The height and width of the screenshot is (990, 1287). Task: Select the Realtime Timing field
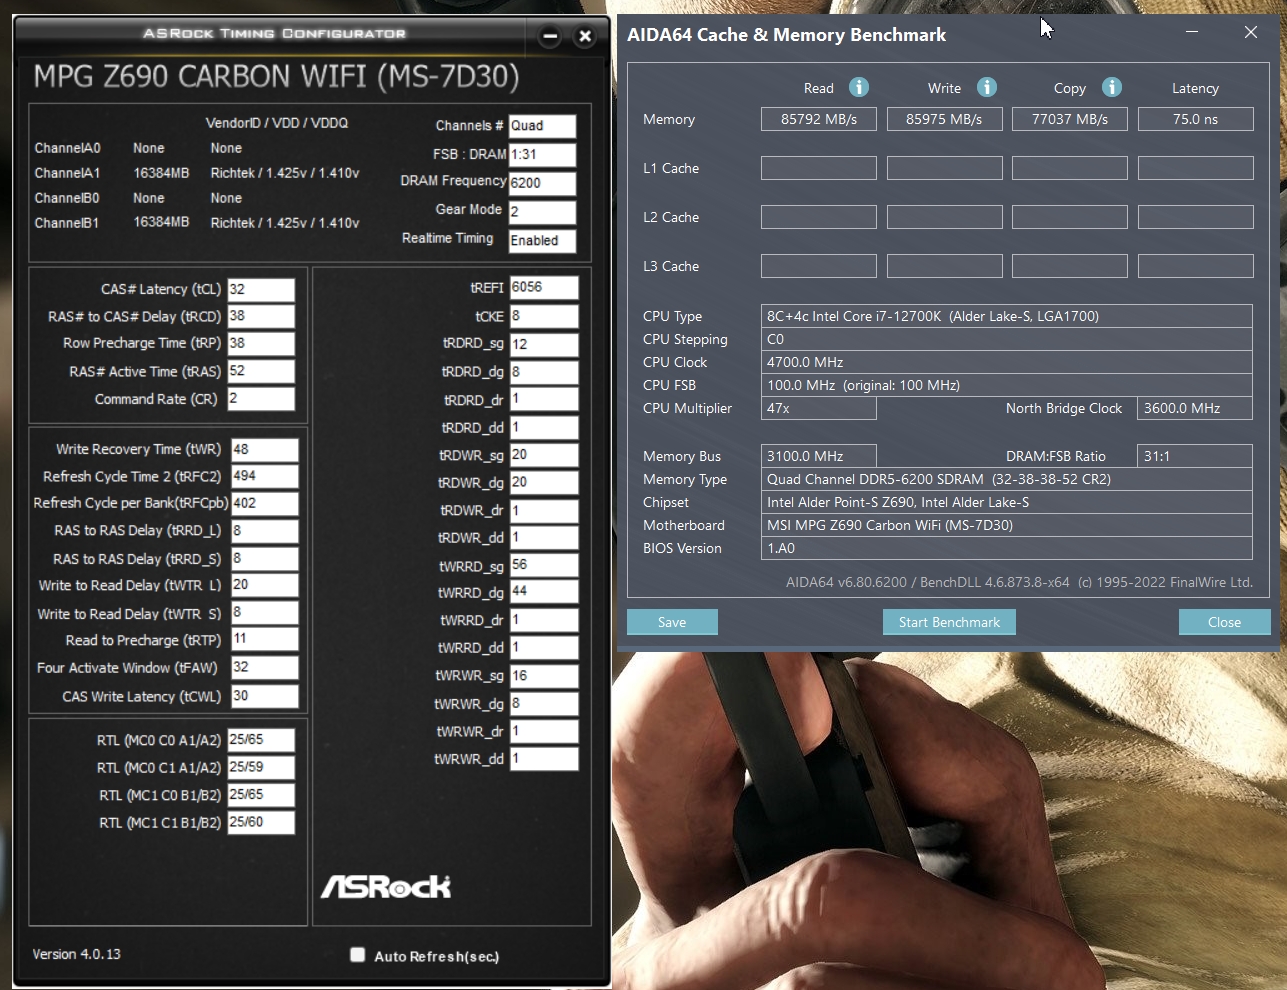coord(542,241)
